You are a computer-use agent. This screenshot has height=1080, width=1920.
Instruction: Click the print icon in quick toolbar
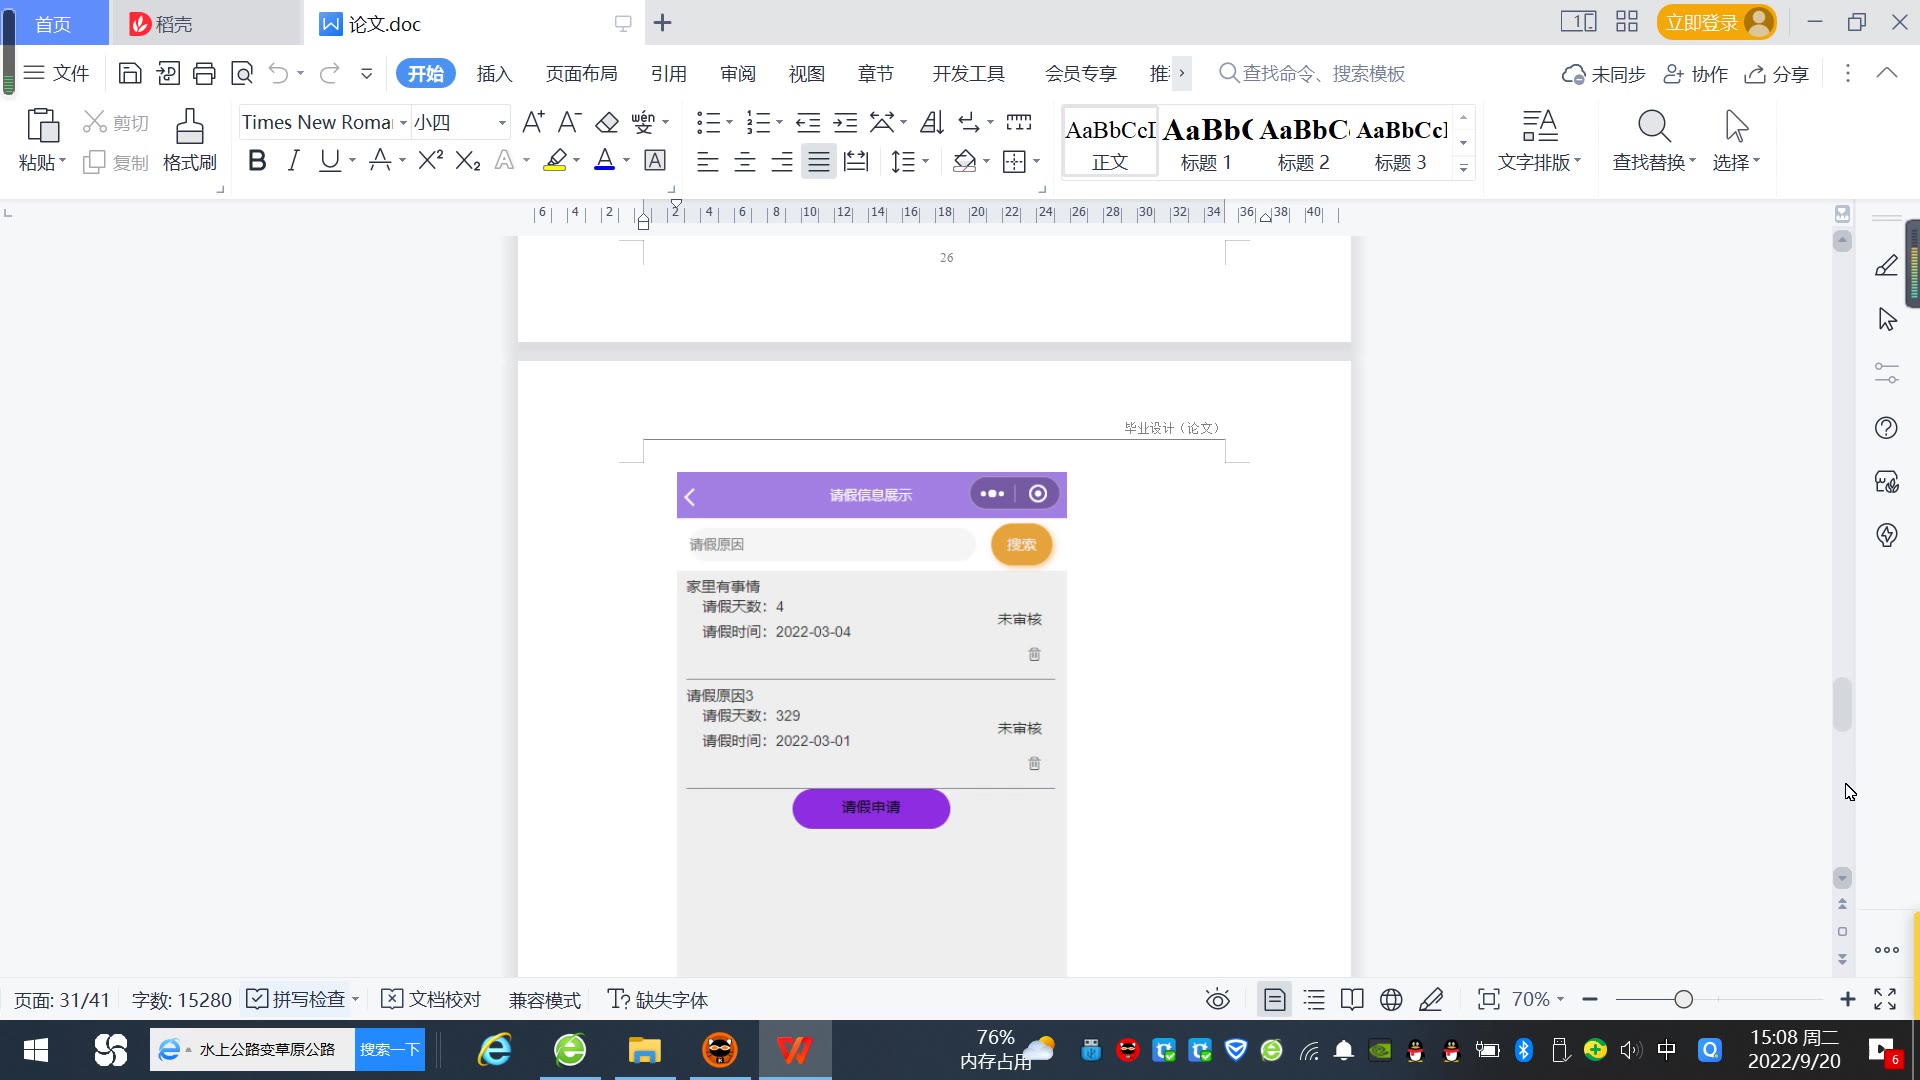click(x=204, y=73)
